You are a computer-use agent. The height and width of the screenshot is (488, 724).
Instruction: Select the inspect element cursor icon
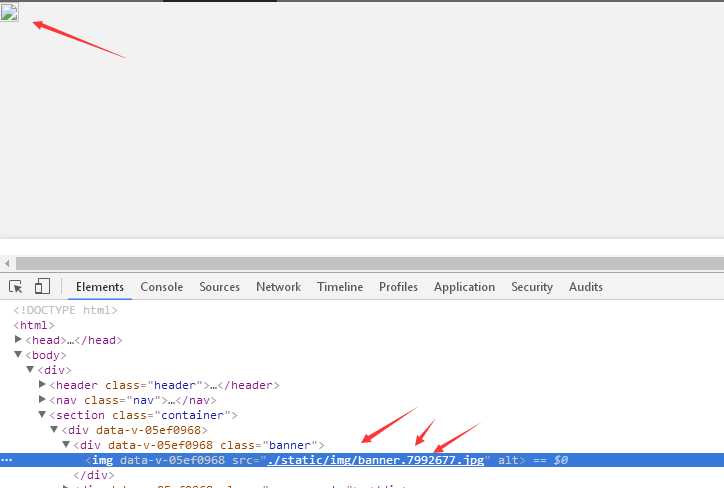[16, 287]
